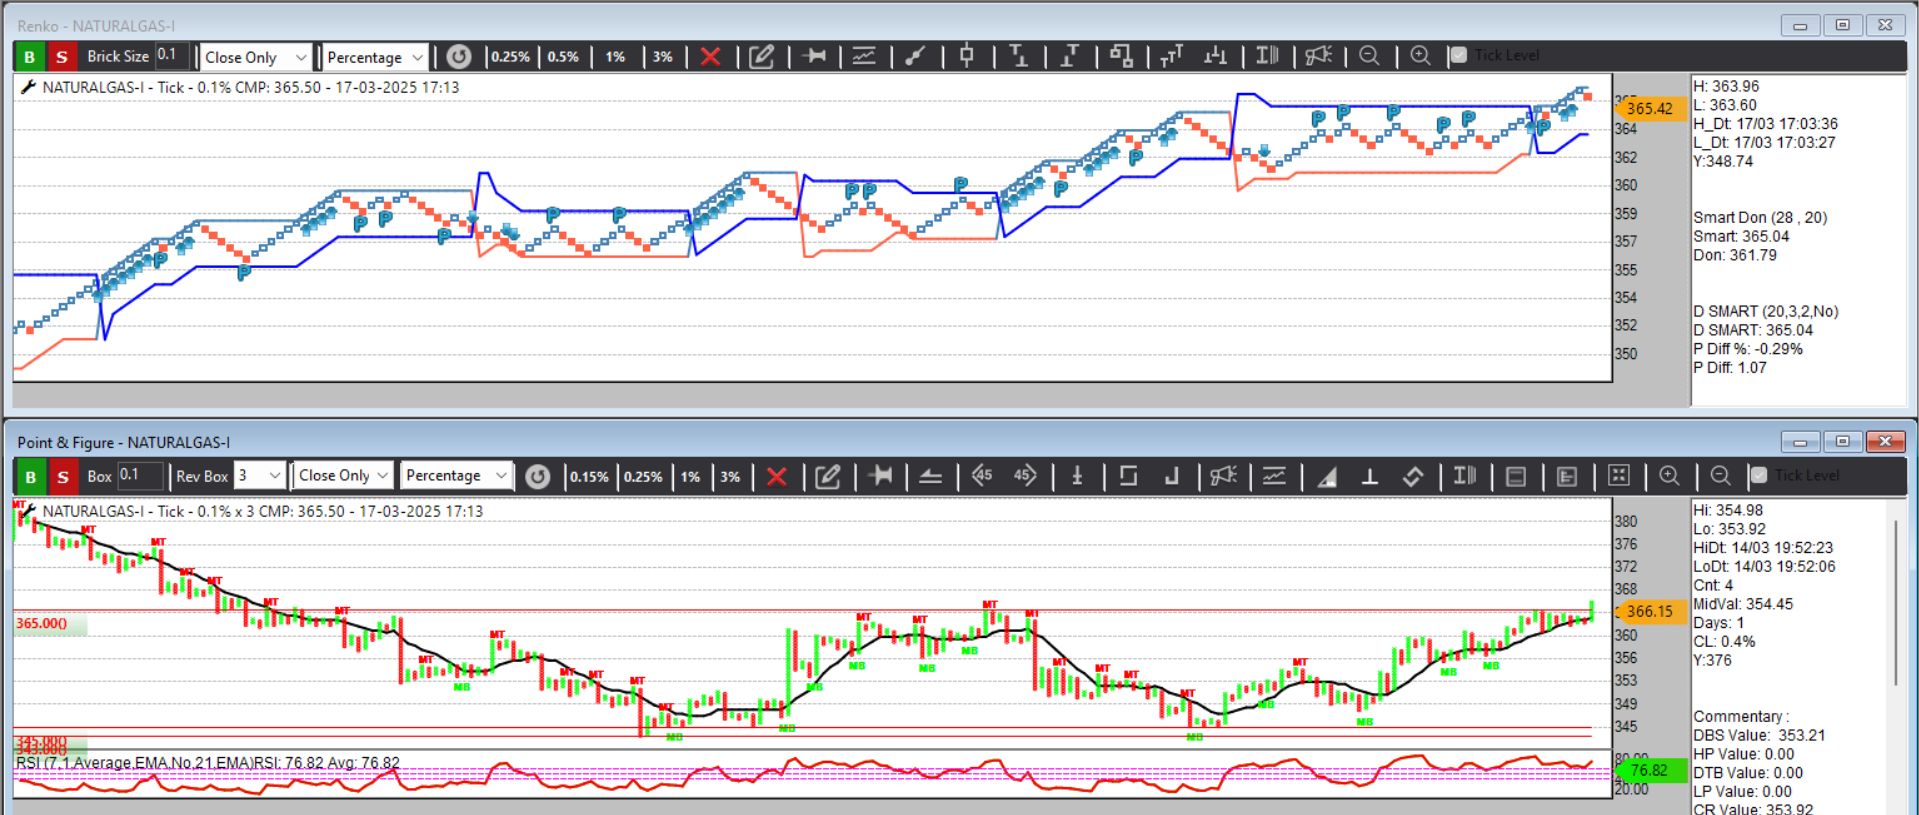Viewport: 1919px width, 815px height.
Task: Click the 365.42 price label on Renko axis
Action: (x=1650, y=108)
